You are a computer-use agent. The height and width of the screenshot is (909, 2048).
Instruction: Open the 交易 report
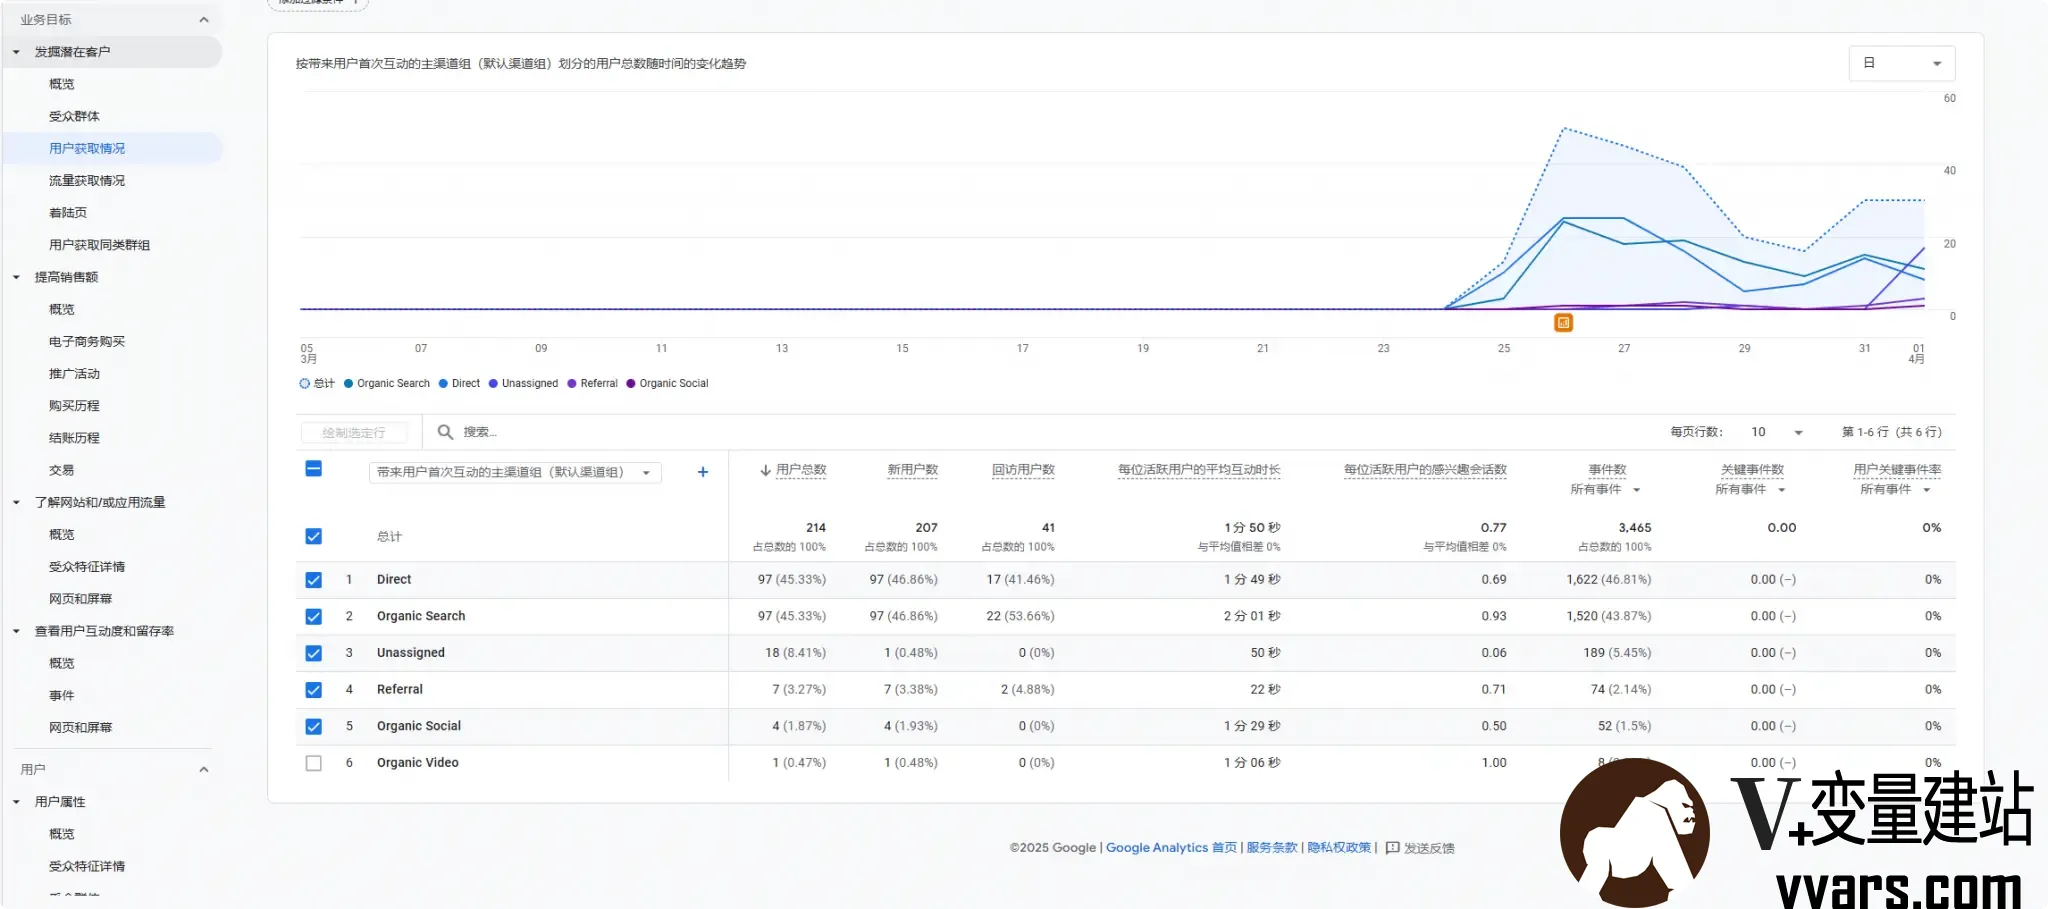[62, 470]
